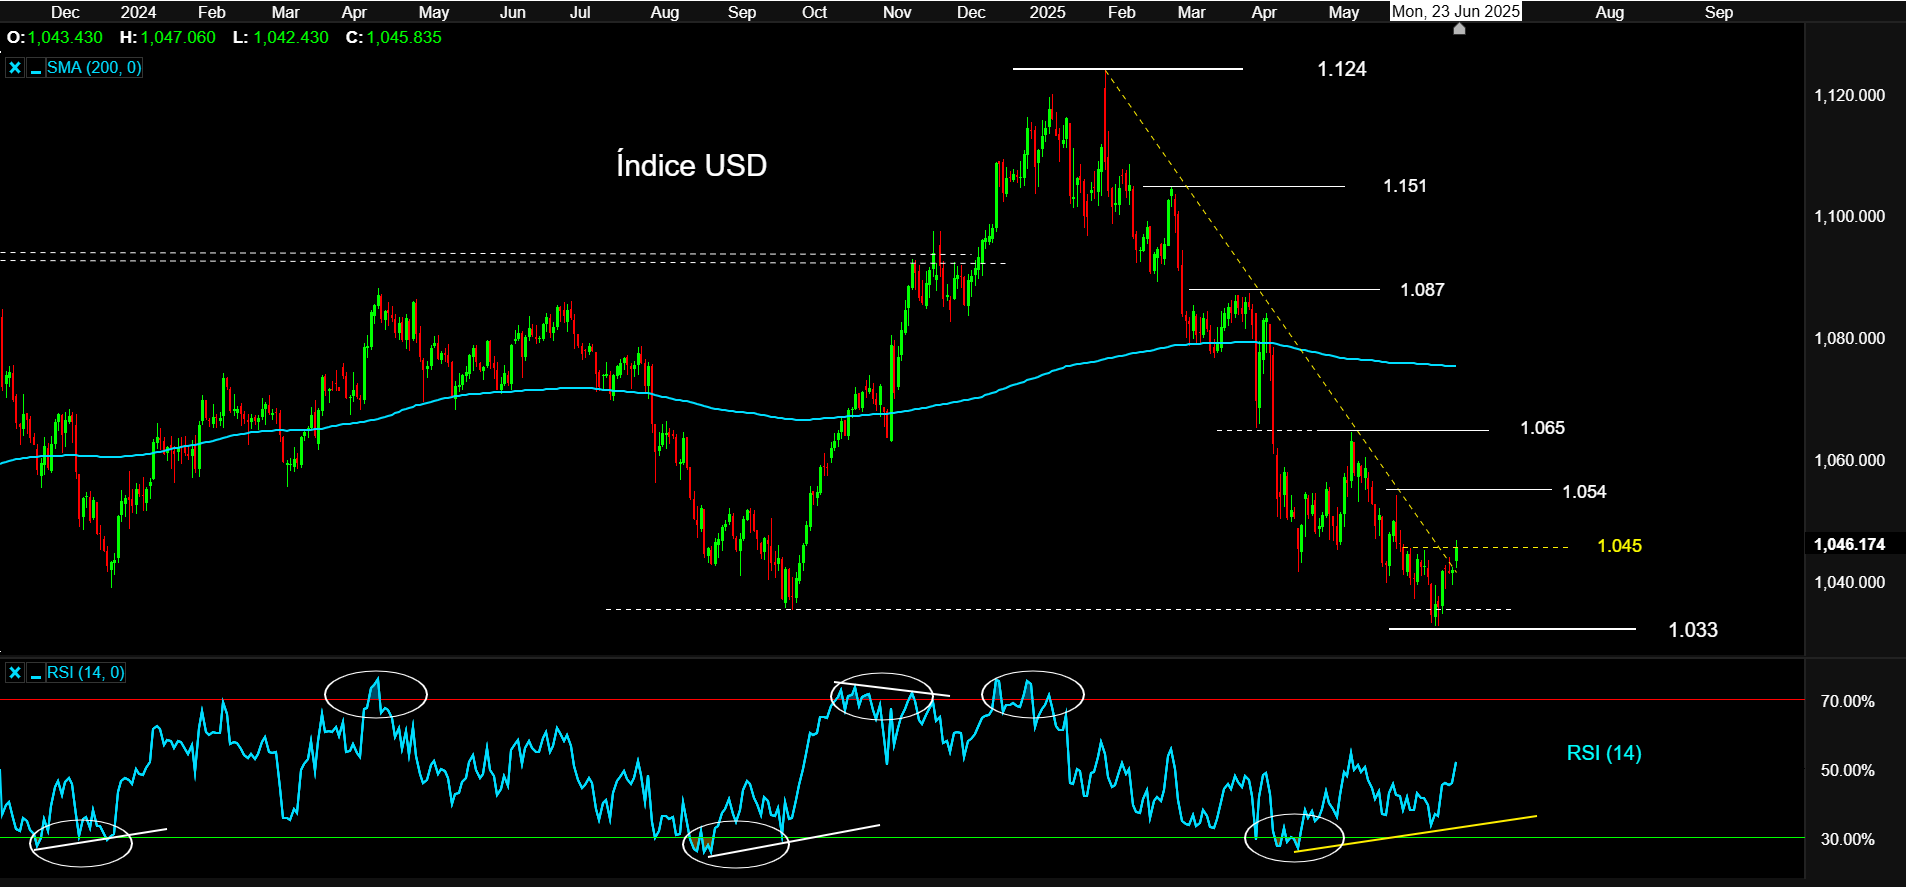The width and height of the screenshot is (1906, 887).
Task: Click the 1.151 level annotation
Action: (1405, 186)
